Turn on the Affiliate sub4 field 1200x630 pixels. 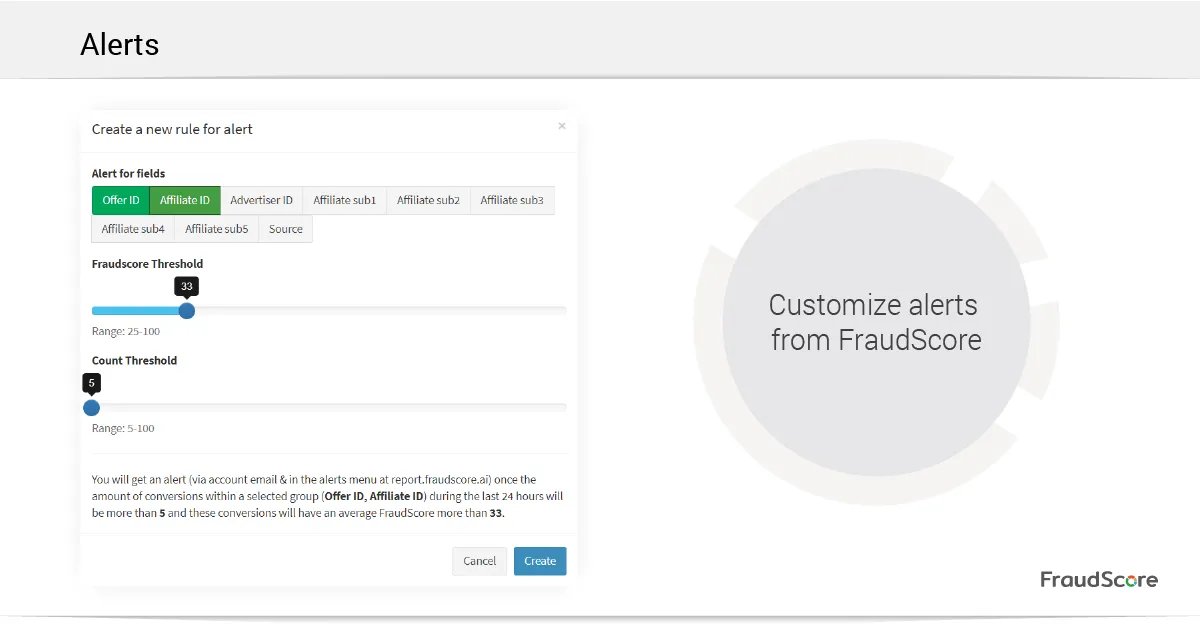133,229
